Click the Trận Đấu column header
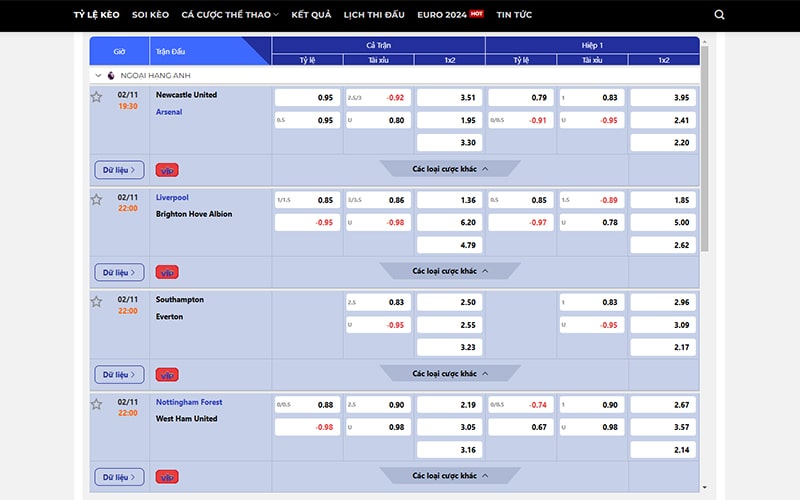The height and width of the screenshot is (500, 800). 210,51
